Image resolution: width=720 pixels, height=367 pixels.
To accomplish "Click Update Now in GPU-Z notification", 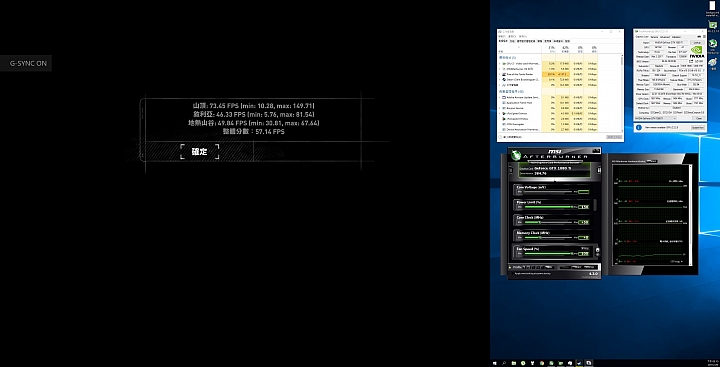I will 698,127.
